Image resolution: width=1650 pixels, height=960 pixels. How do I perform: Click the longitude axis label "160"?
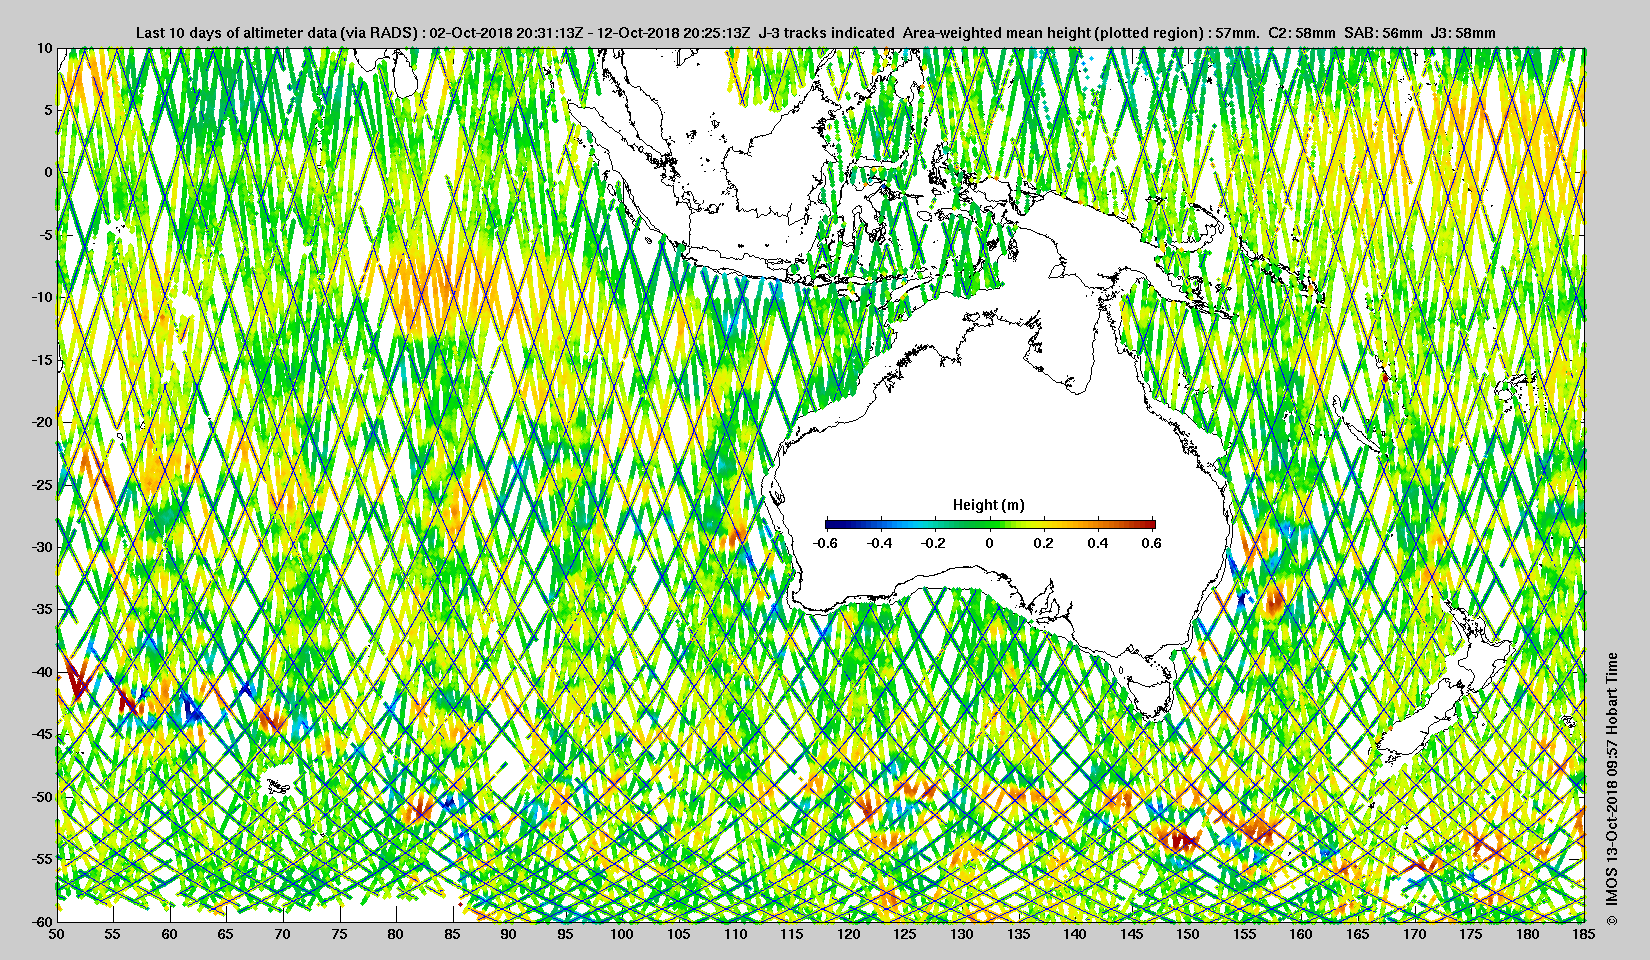coord(1301,935)
